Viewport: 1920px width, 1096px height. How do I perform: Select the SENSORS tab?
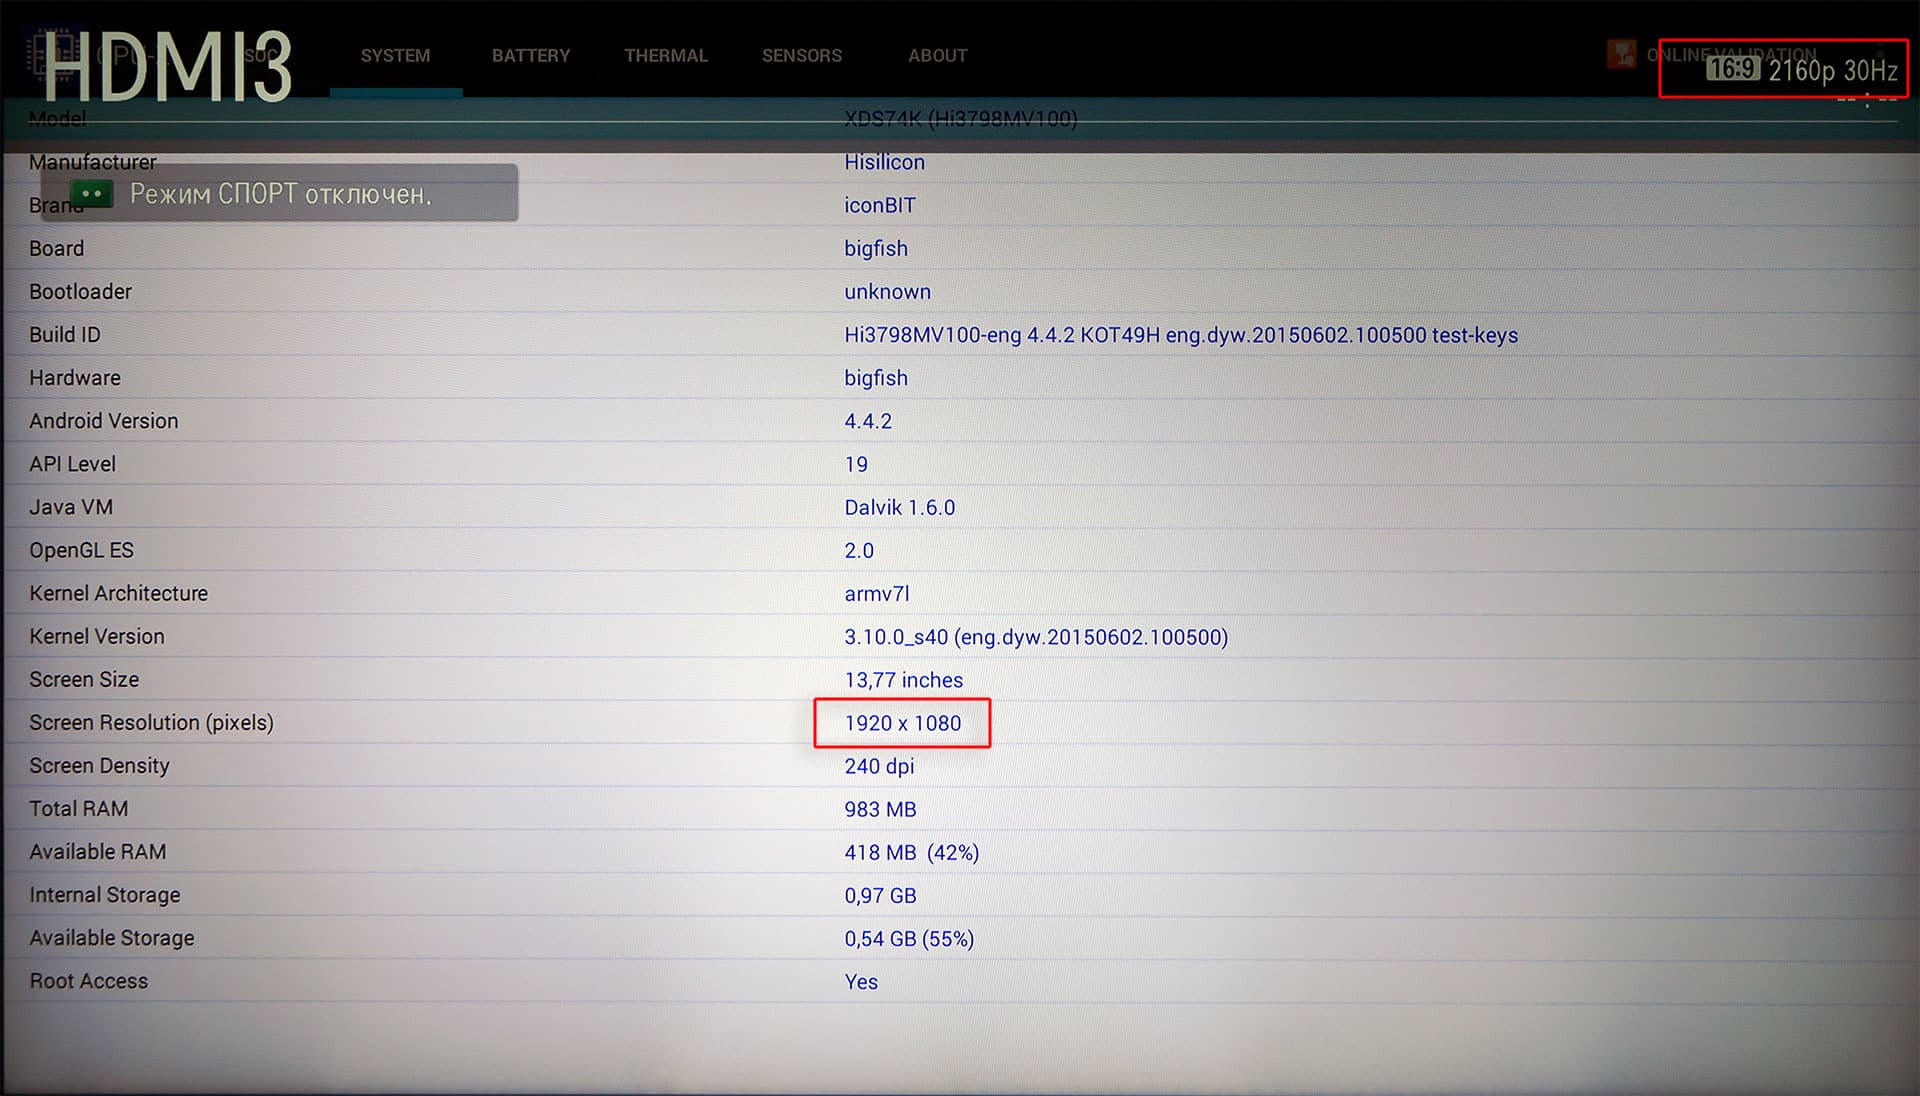801,56
